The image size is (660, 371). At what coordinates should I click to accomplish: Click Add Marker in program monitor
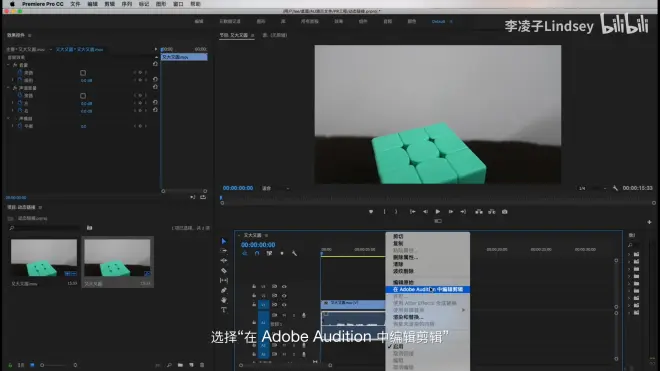coord(371,212)
